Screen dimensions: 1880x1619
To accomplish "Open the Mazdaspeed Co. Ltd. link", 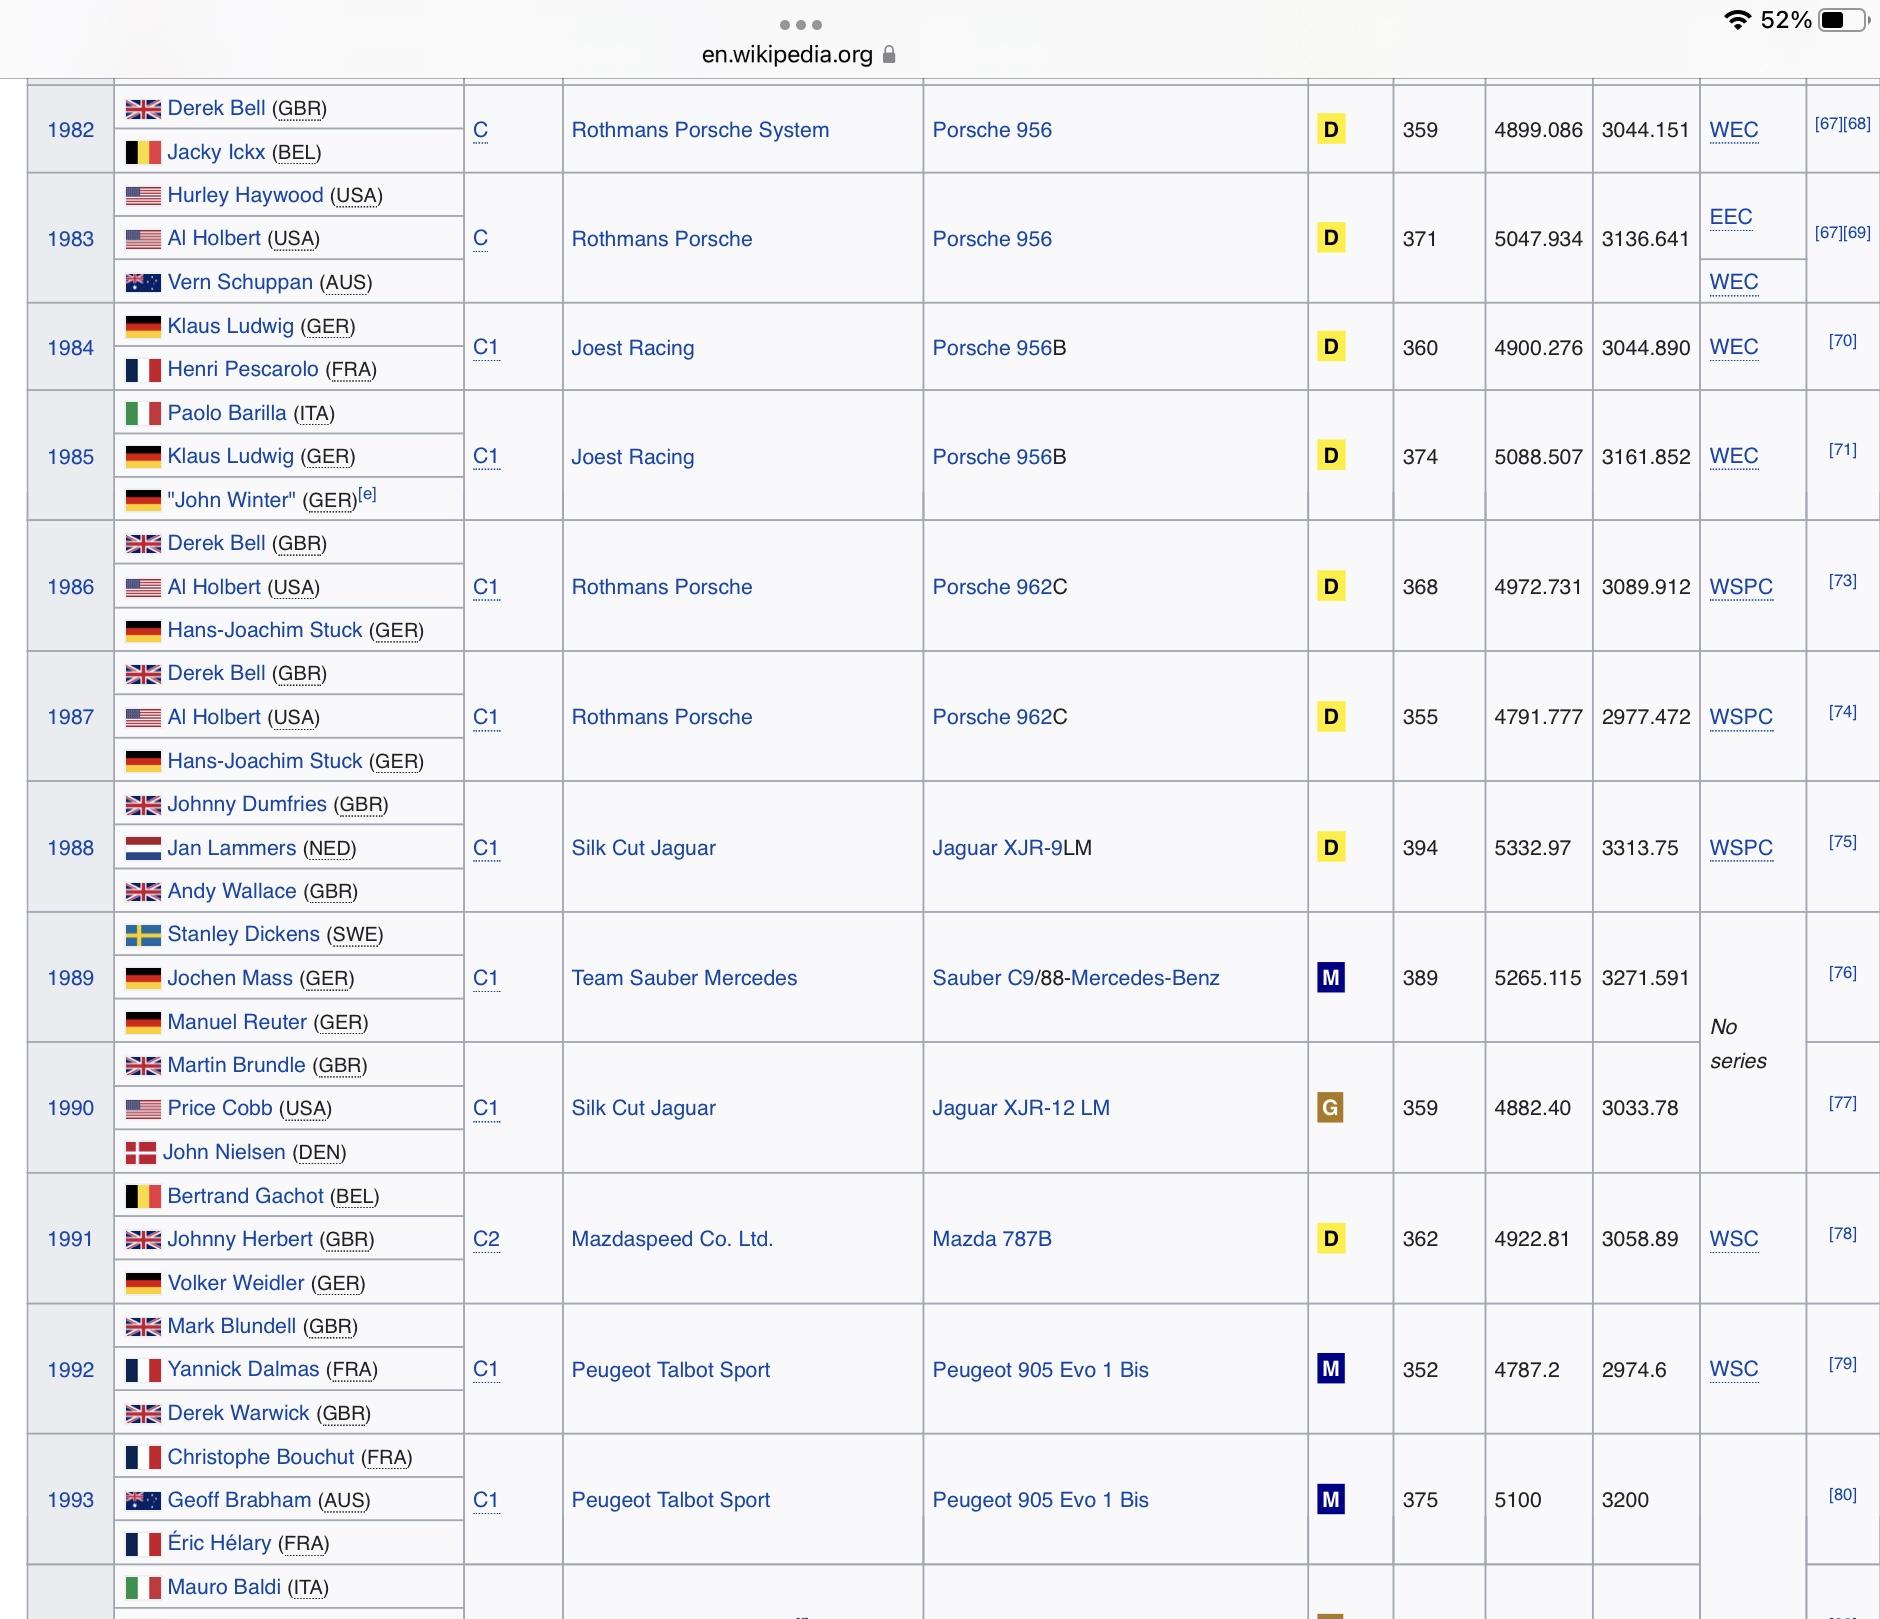I will click(x=672, y=1239).
